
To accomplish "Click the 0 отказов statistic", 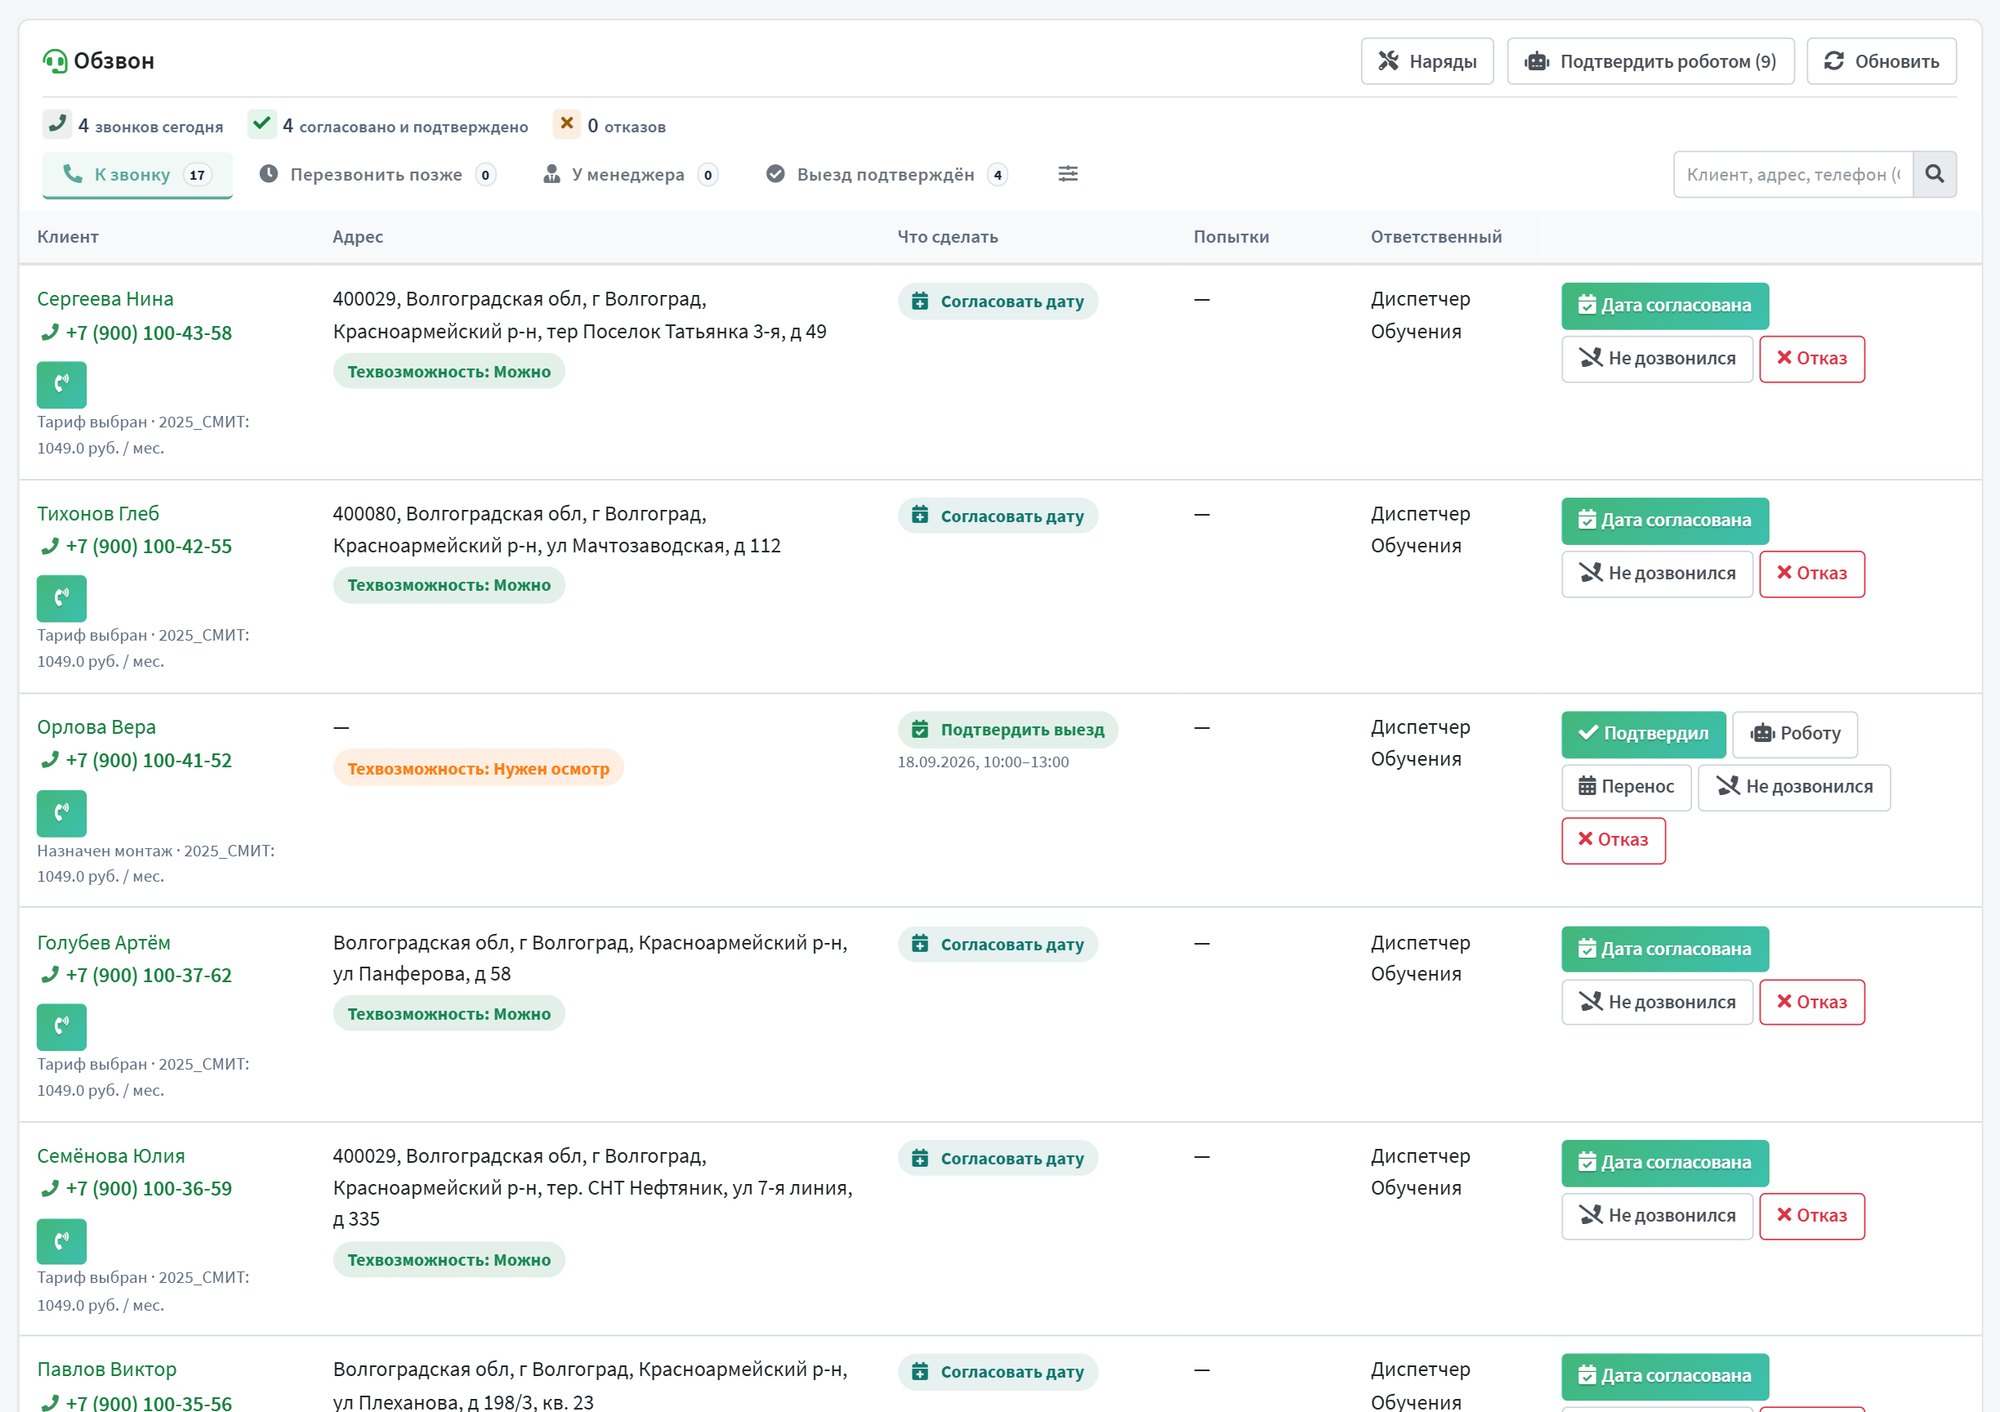I will [610, 126].
